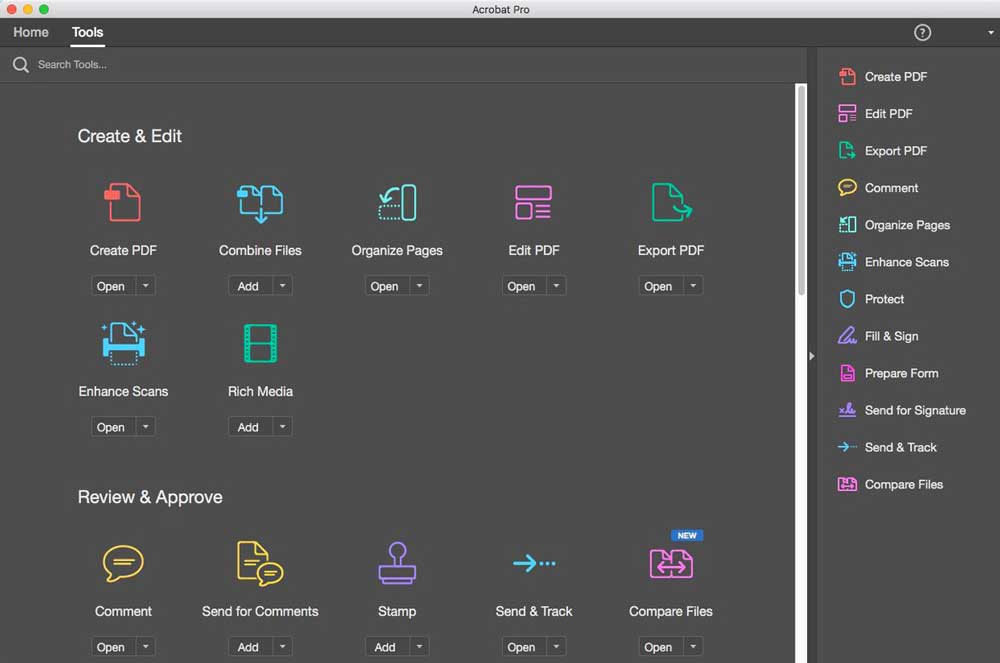Click the Stamp tool icon
1000x663 pixels.
[x=397, y=563]
